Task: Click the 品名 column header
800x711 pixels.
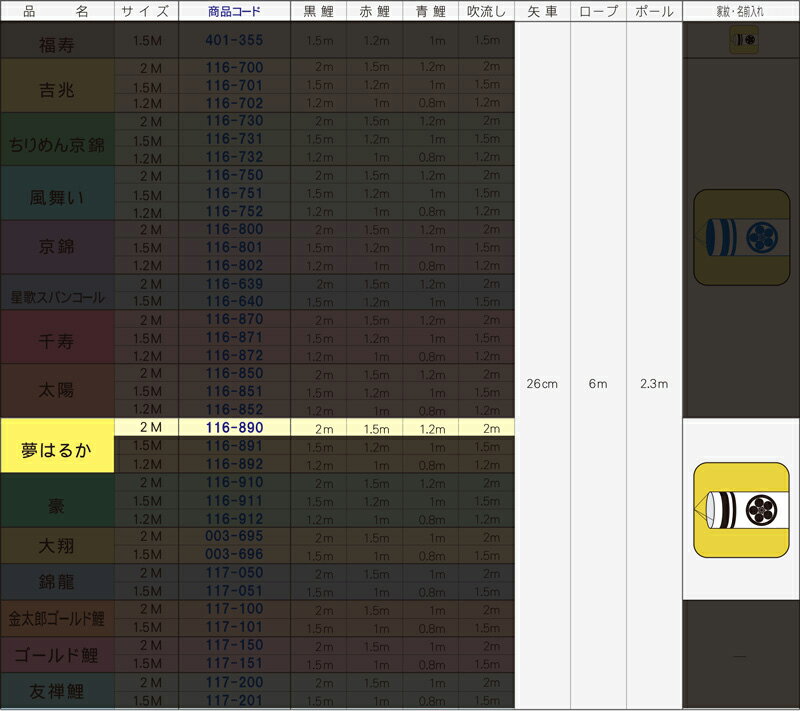Action: (x=57, y=12)
